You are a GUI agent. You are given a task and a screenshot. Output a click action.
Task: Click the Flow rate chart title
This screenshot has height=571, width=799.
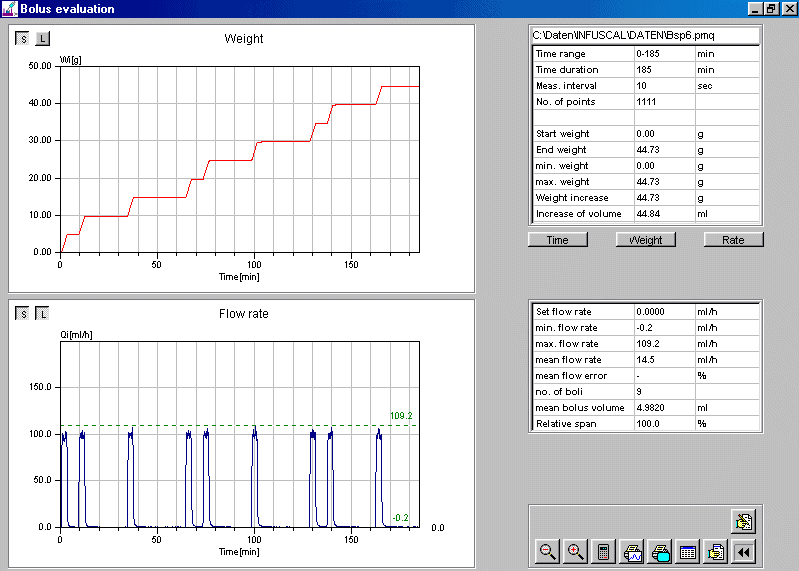(x=244, y=314)
